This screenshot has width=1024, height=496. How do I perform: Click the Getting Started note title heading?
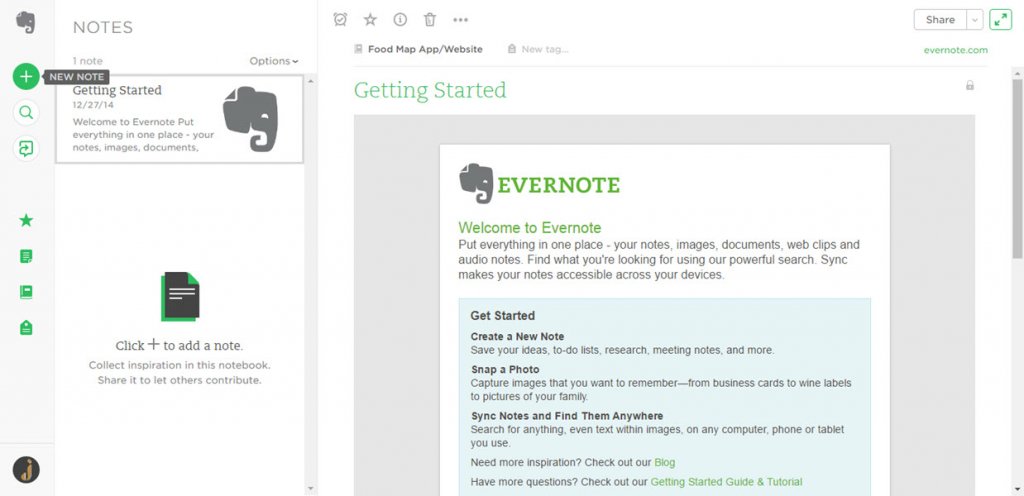[x=430, y=90]
